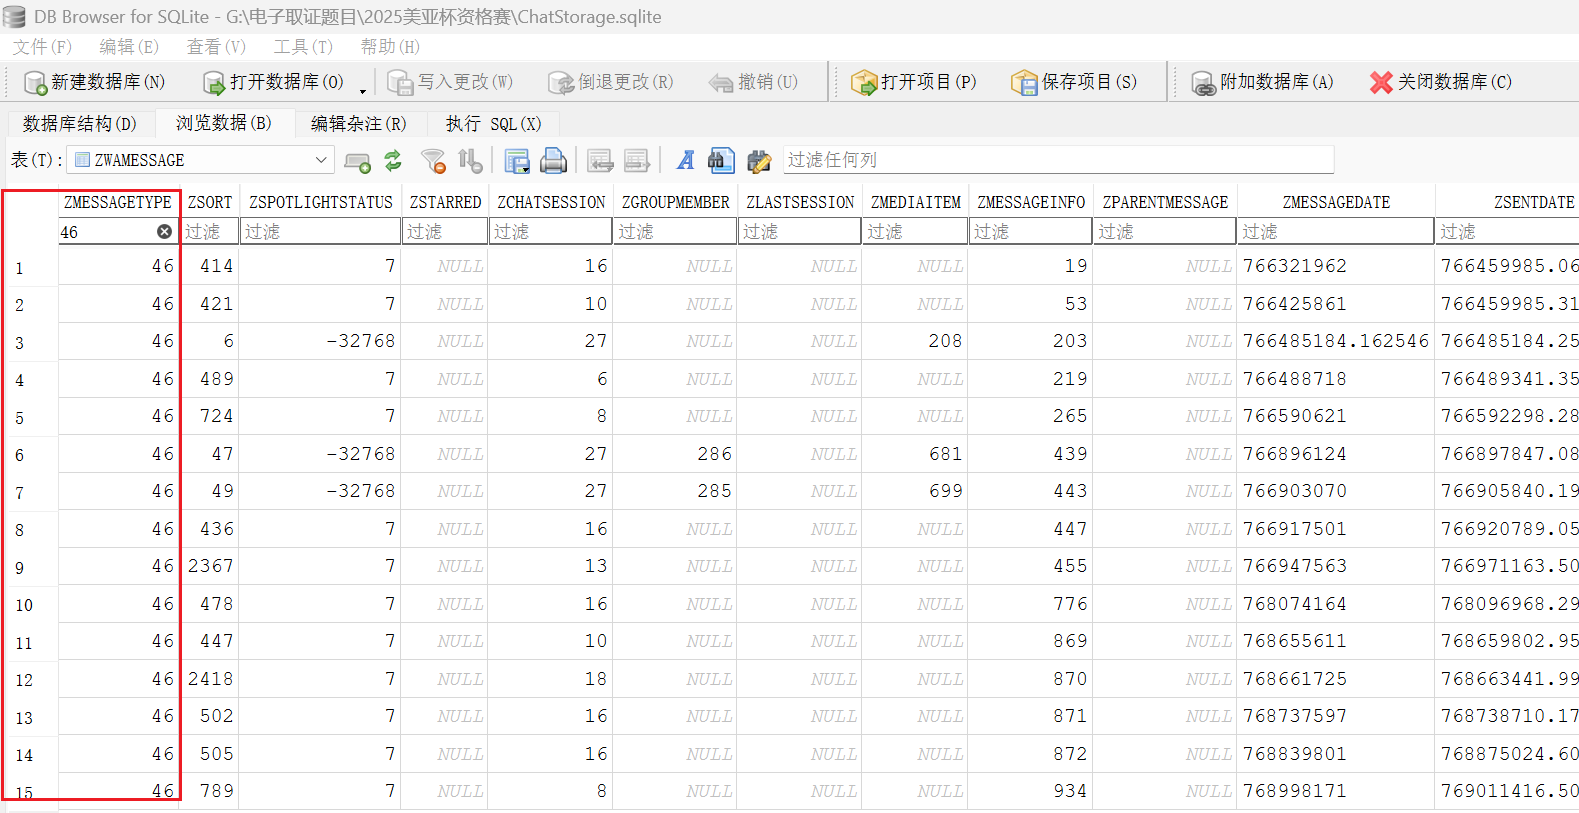Switch to the 数据库结构(D) tab
The height and width of the screenshot is (813, 1579).
point(80,123)
